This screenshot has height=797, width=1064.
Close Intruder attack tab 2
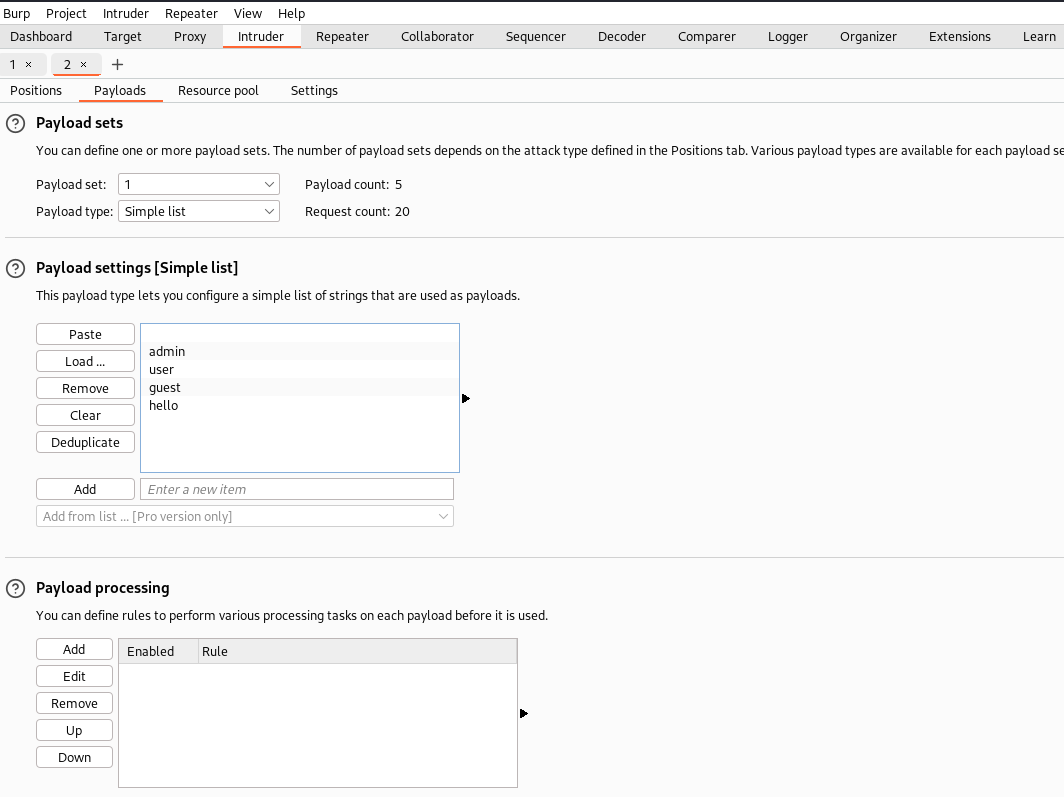click(x=83, y=64)
